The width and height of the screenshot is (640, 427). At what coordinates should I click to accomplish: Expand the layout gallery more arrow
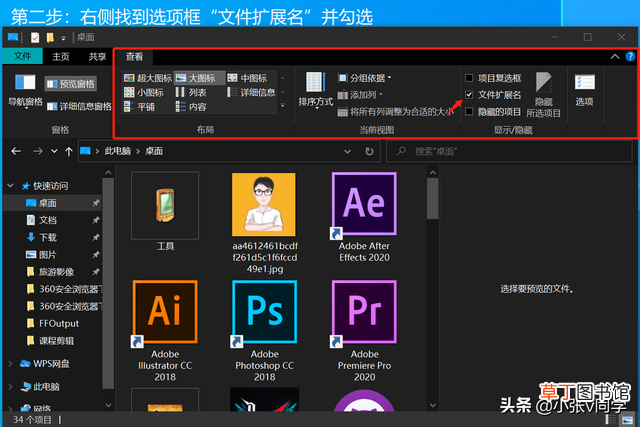tap(282, 106)
